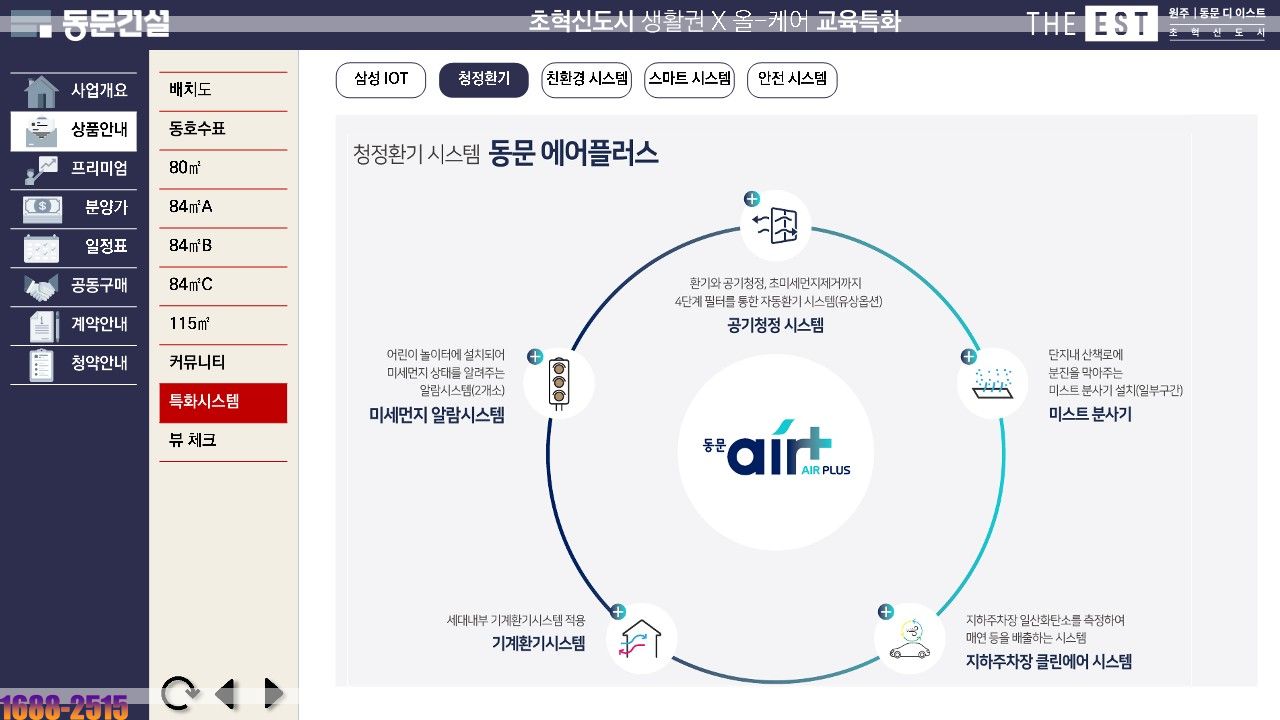Click the 분양가 menu label
This screenshot has height=720, width=1280.
tap(106, 208)
